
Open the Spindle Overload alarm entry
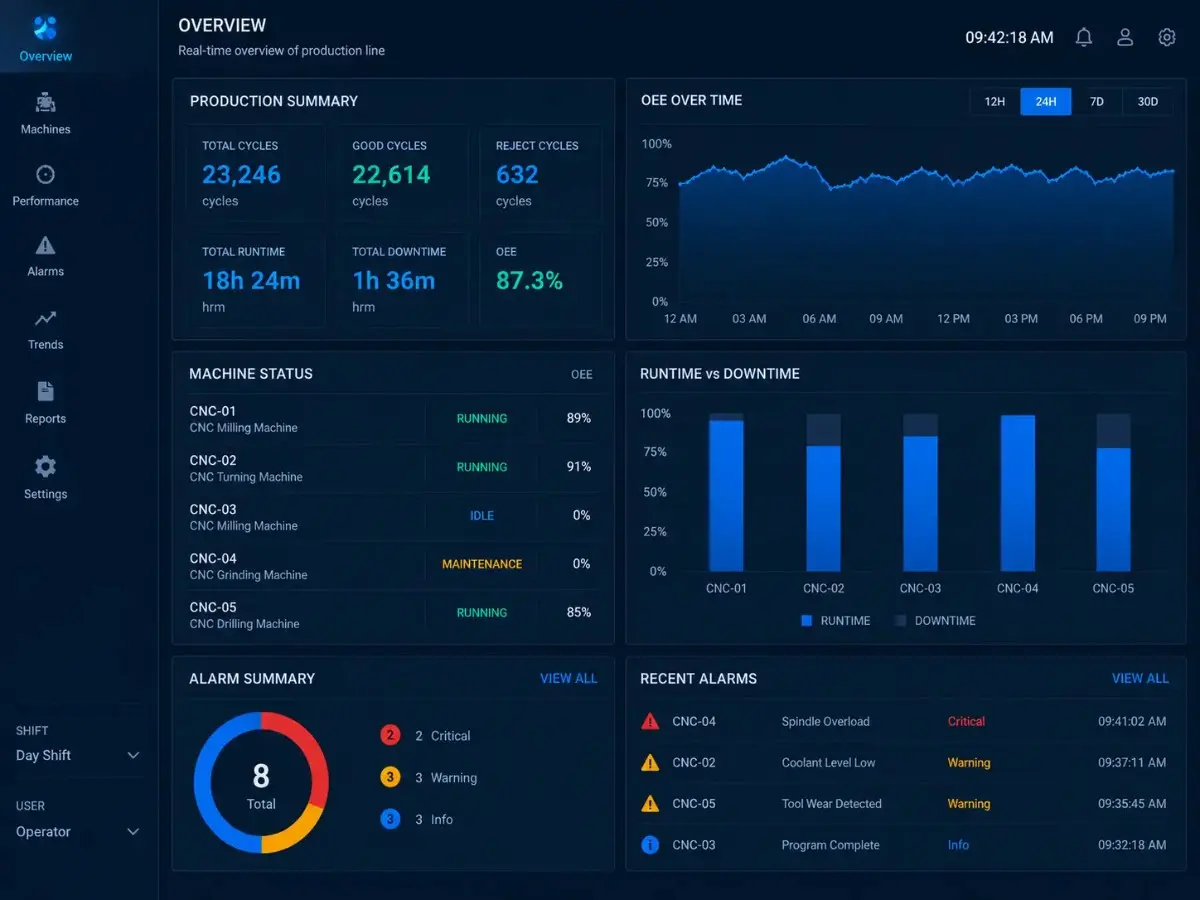pos(904,721)
